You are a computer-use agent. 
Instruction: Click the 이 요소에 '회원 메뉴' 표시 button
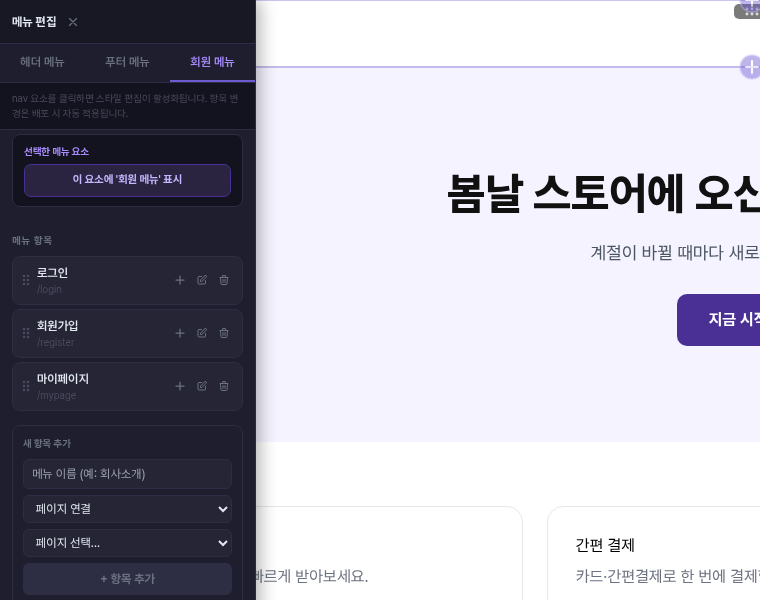[x=127, y=180]
